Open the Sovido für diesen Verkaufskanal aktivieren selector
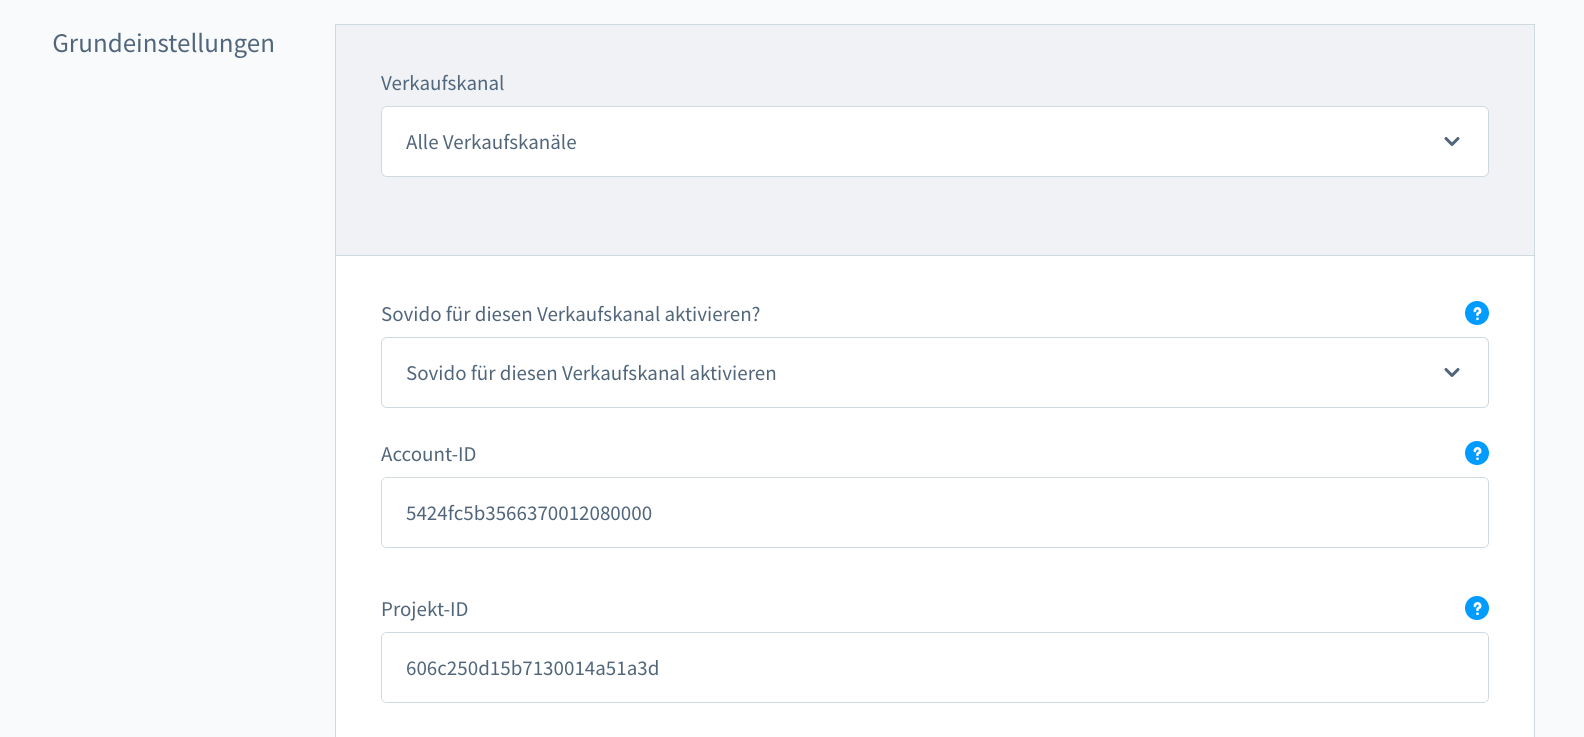 pos(934,373)
